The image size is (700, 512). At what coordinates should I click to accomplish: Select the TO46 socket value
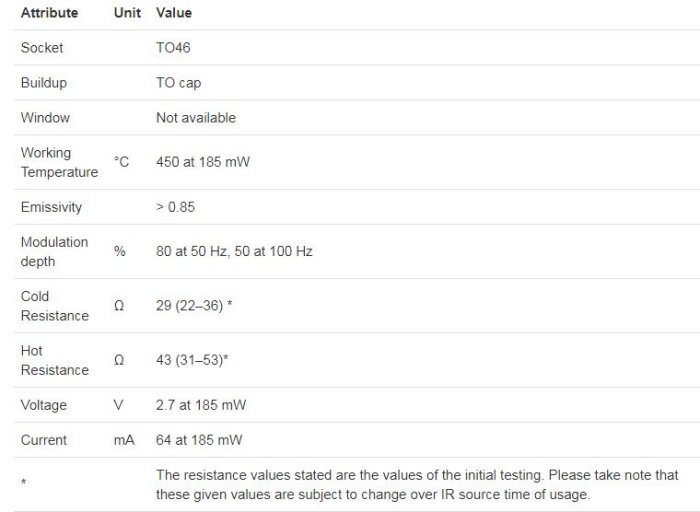point(173,48)
